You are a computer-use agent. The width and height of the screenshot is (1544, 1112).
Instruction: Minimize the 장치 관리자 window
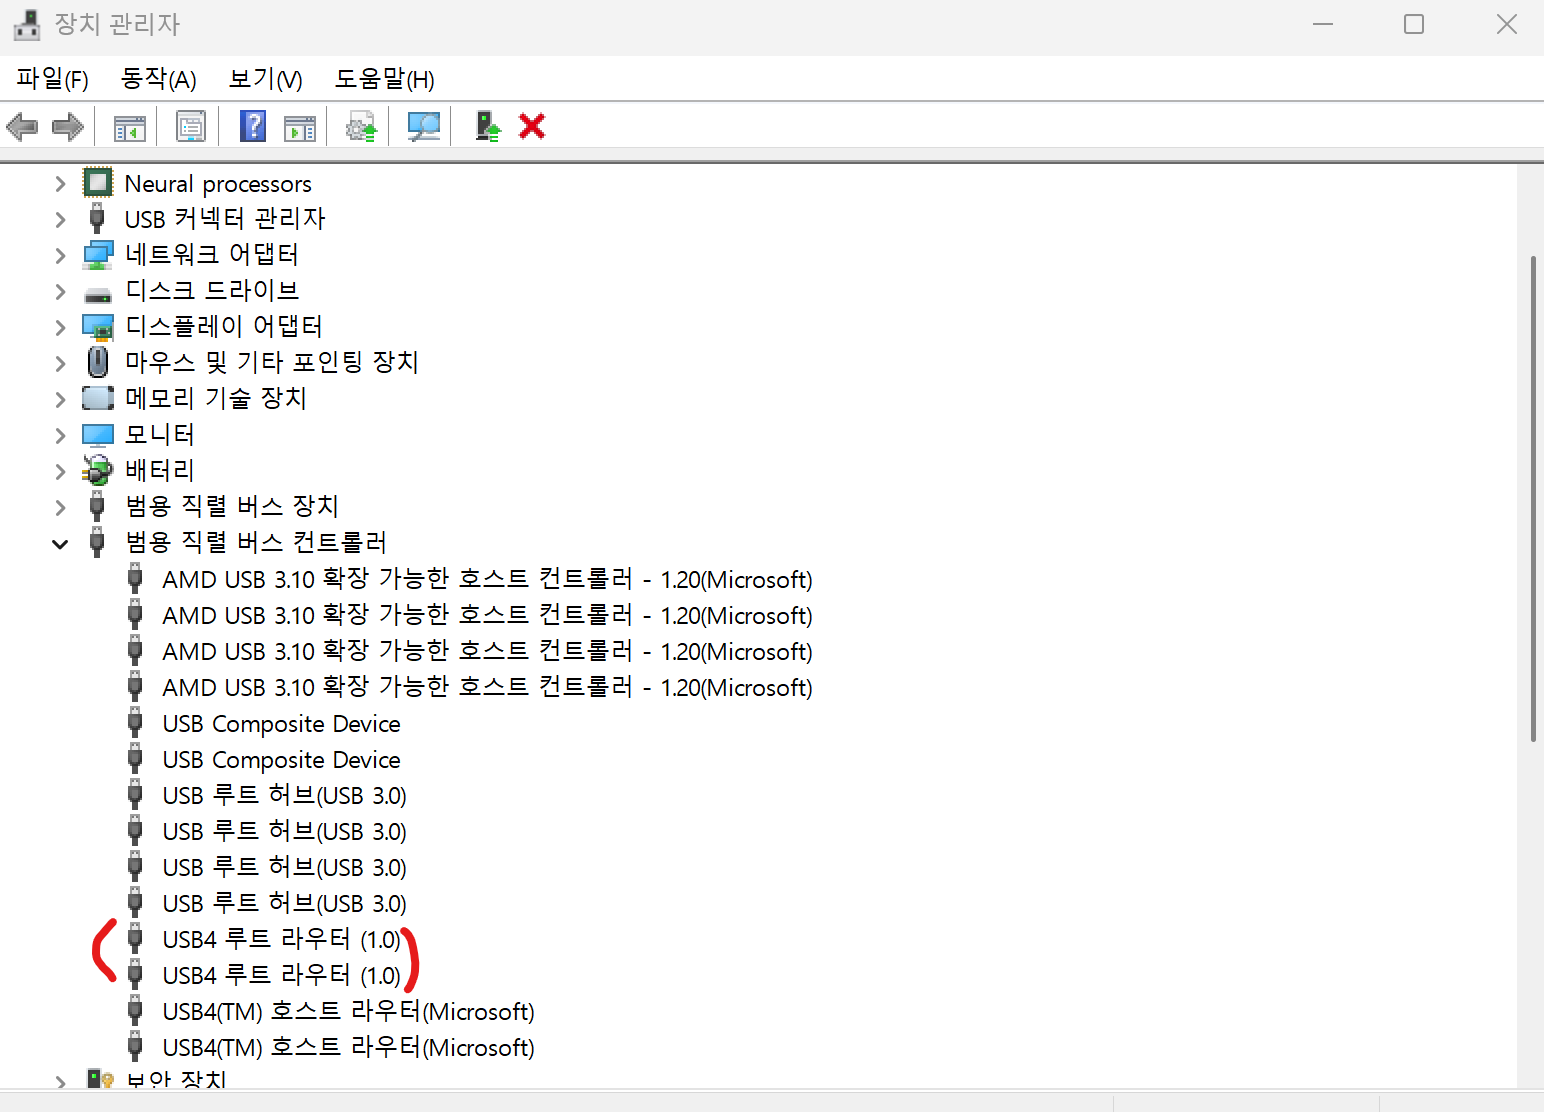click(1323, 24)
